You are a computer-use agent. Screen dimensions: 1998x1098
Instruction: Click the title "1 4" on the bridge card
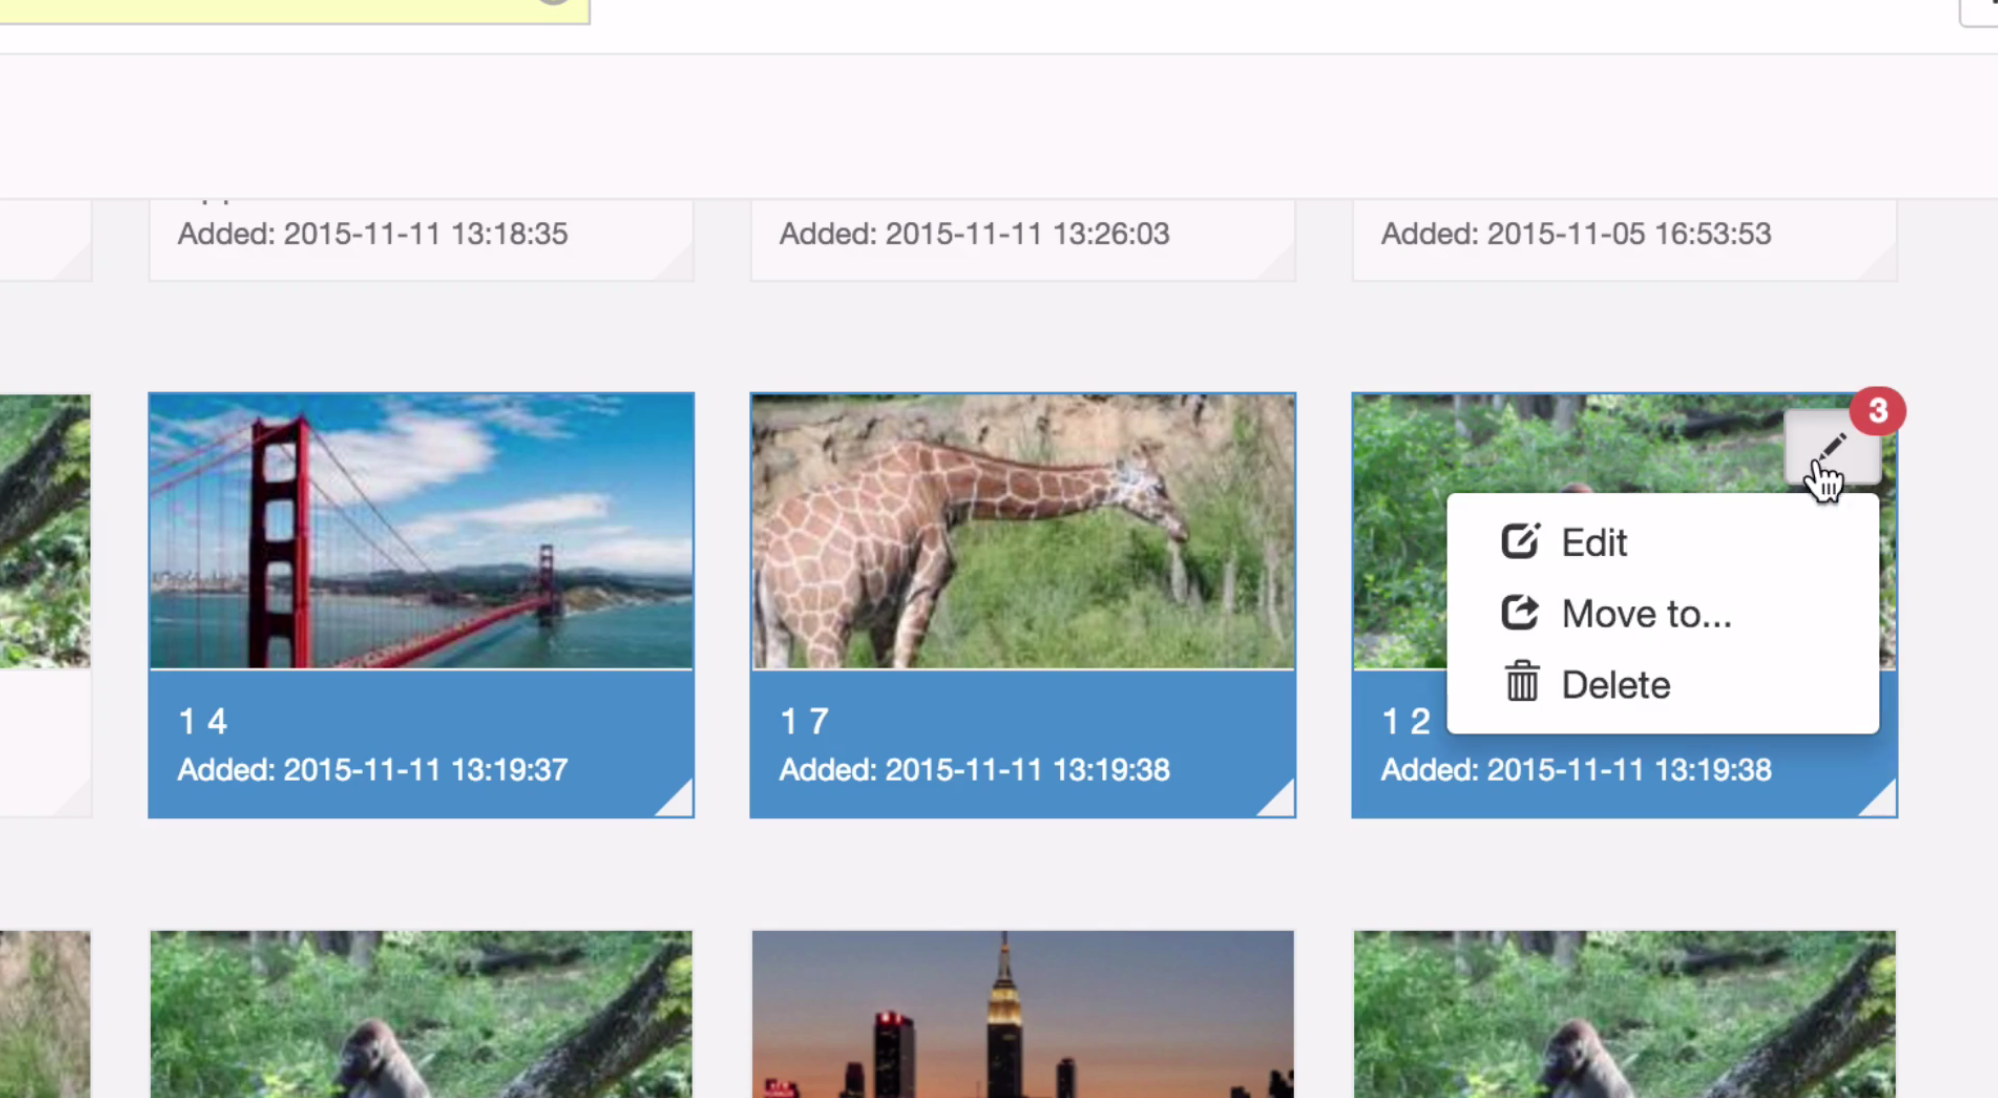pos(203,721)
